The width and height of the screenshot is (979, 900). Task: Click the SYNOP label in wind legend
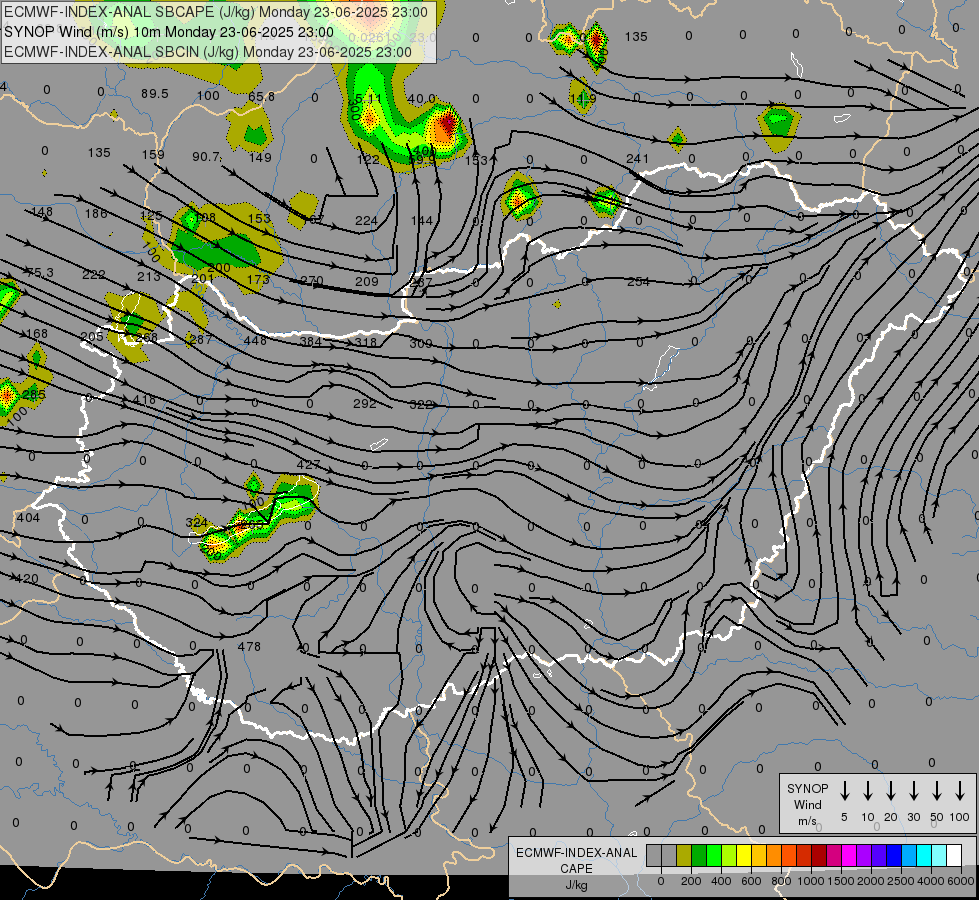point(807,788)
